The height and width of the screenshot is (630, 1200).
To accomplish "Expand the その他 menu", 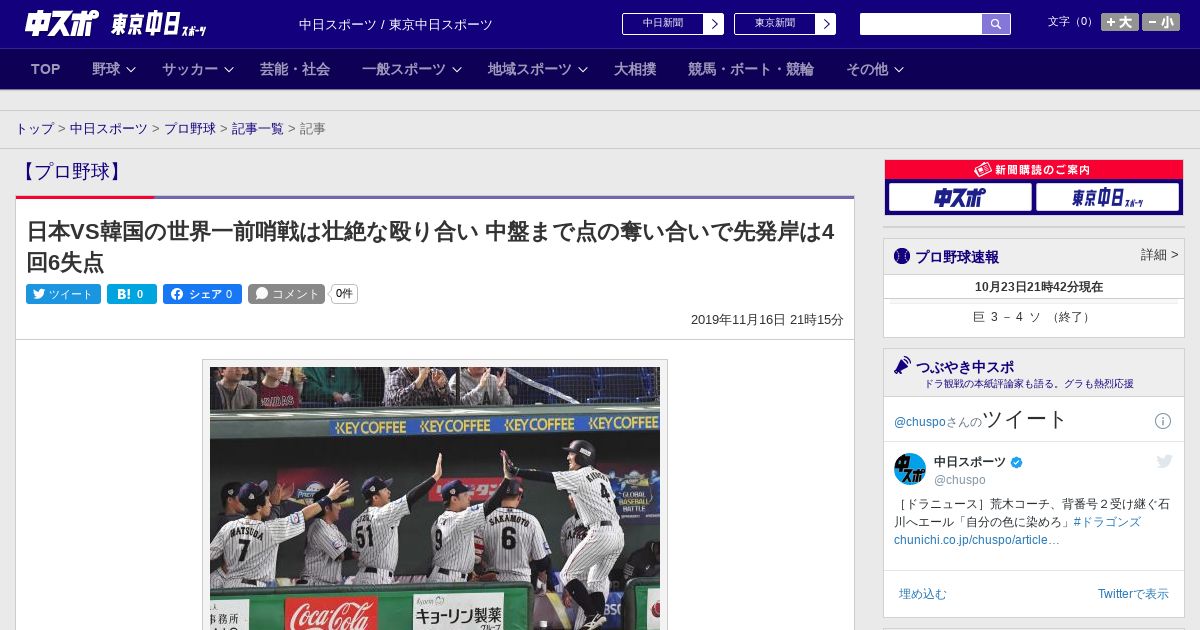I will coord(875,69).
